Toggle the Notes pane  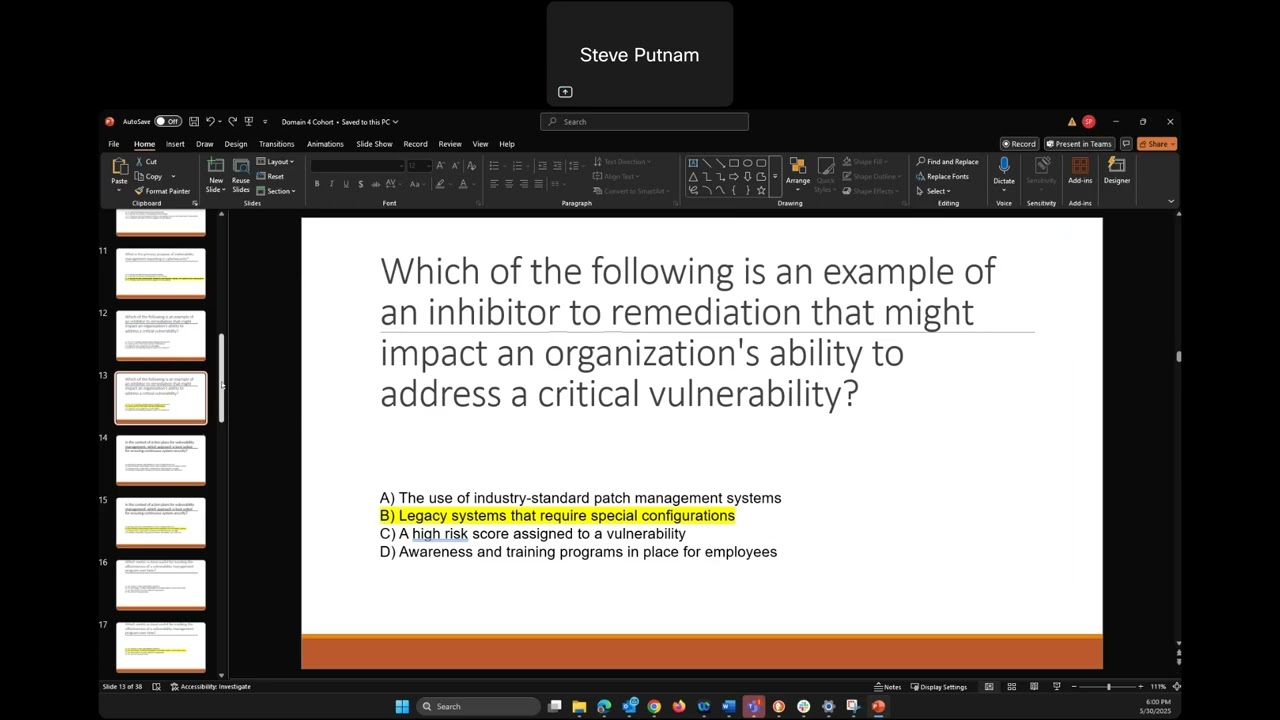[888, 687]
